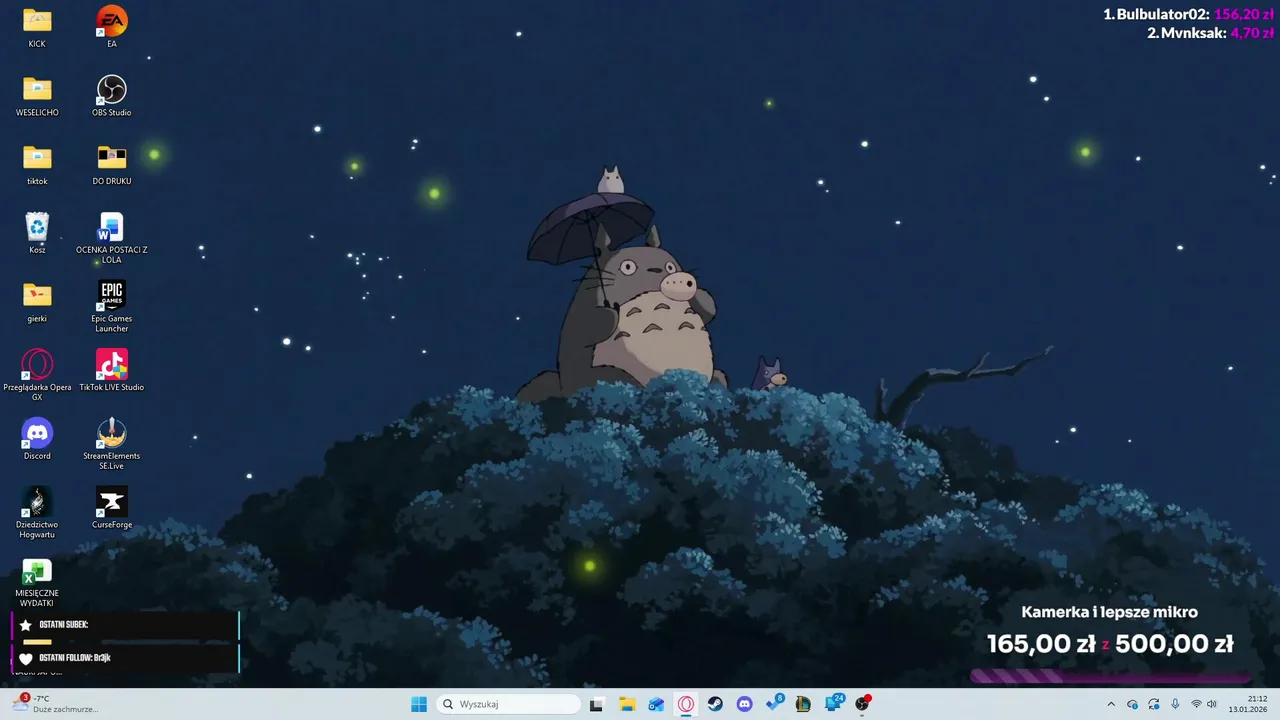Open Wi-Fi network quick settings

click(x=1196, y=704)
